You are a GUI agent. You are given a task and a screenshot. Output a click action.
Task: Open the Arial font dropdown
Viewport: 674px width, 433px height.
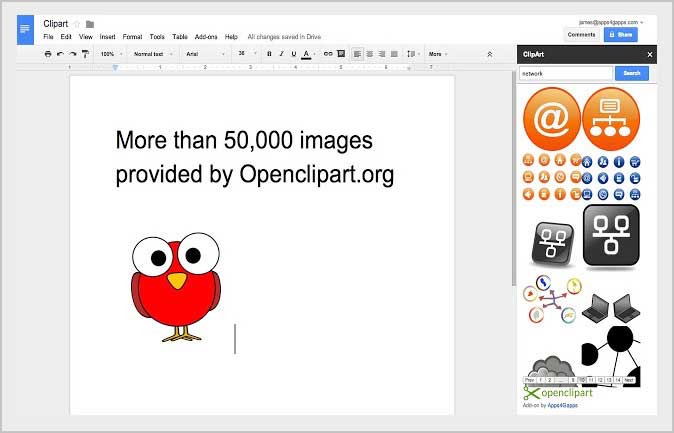click(205, 54)
